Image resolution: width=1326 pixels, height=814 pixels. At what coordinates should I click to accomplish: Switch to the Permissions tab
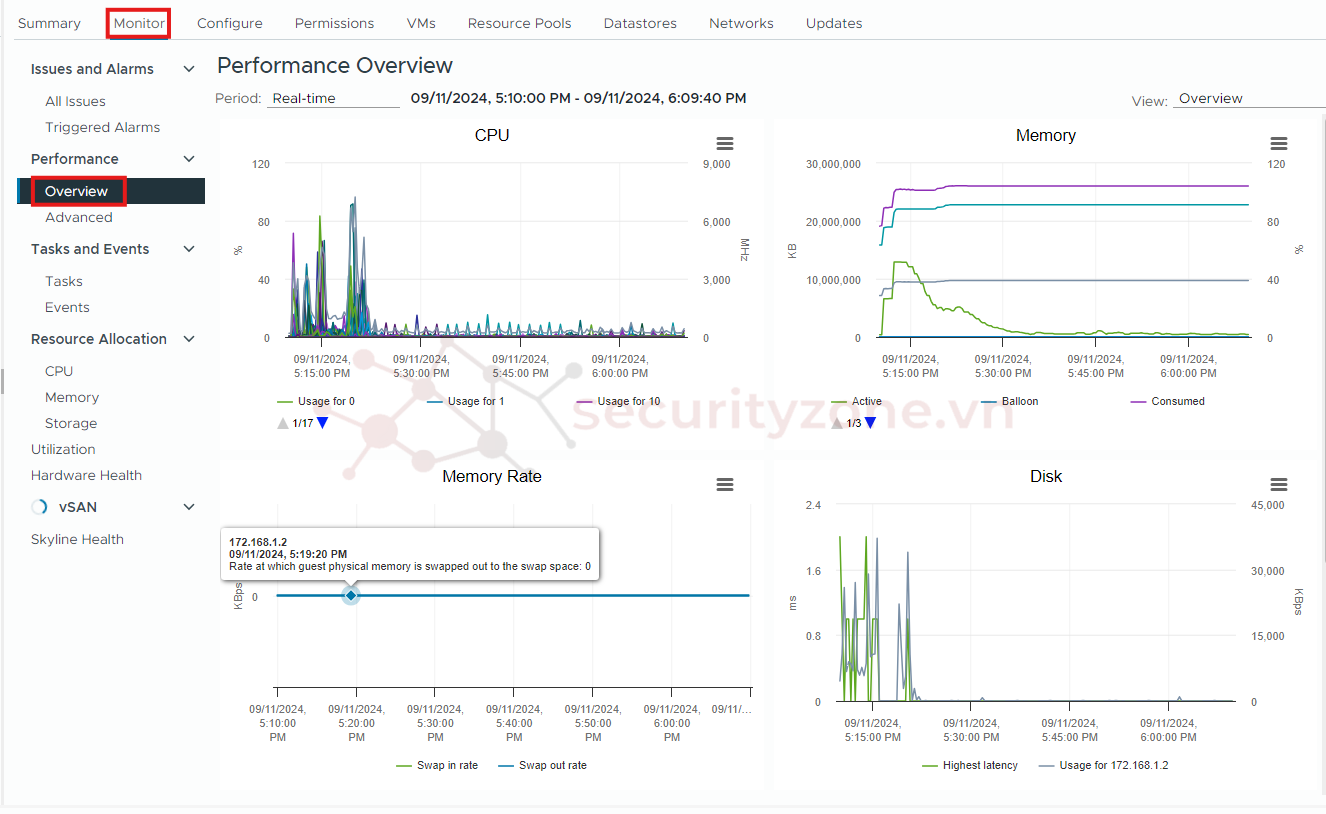(x=334, y=23)
